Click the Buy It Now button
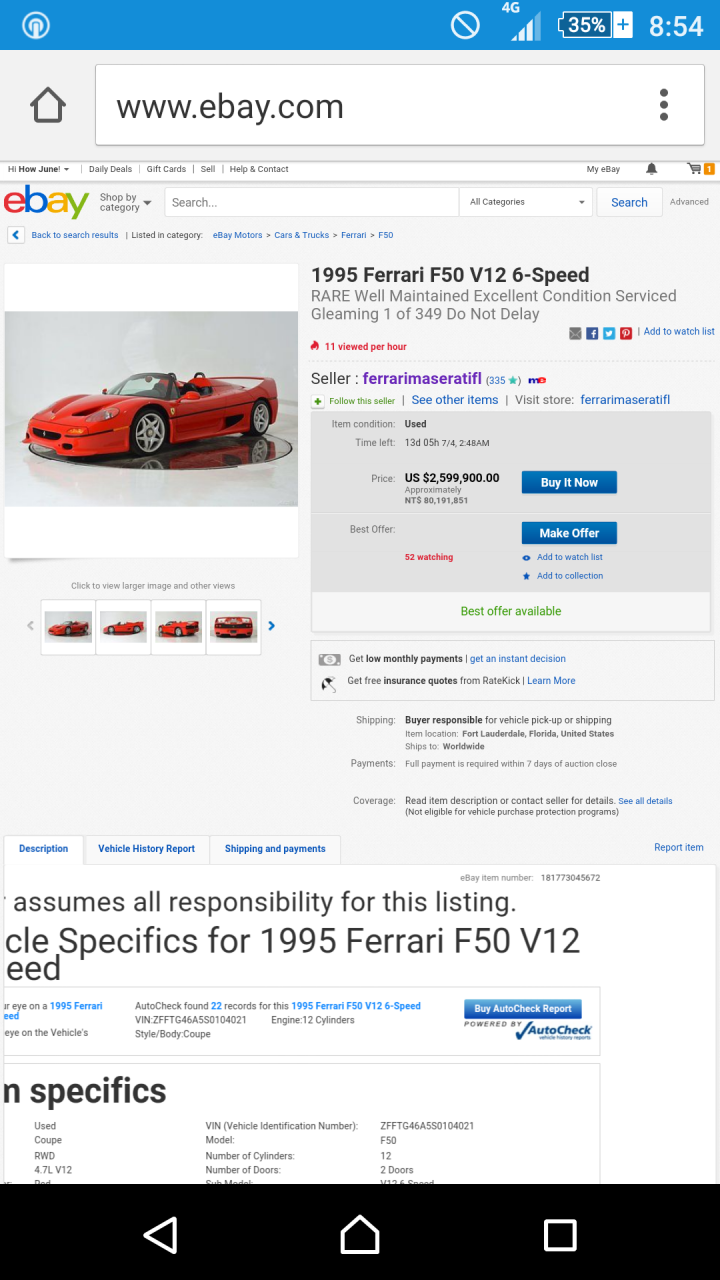 (x=569, y=482)
